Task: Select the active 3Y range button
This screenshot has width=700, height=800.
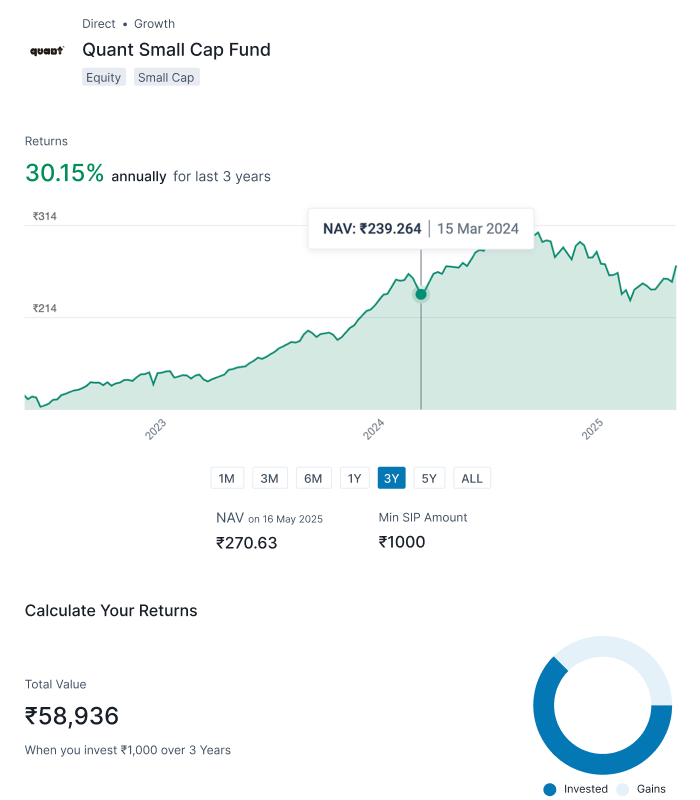Action: 391,478
